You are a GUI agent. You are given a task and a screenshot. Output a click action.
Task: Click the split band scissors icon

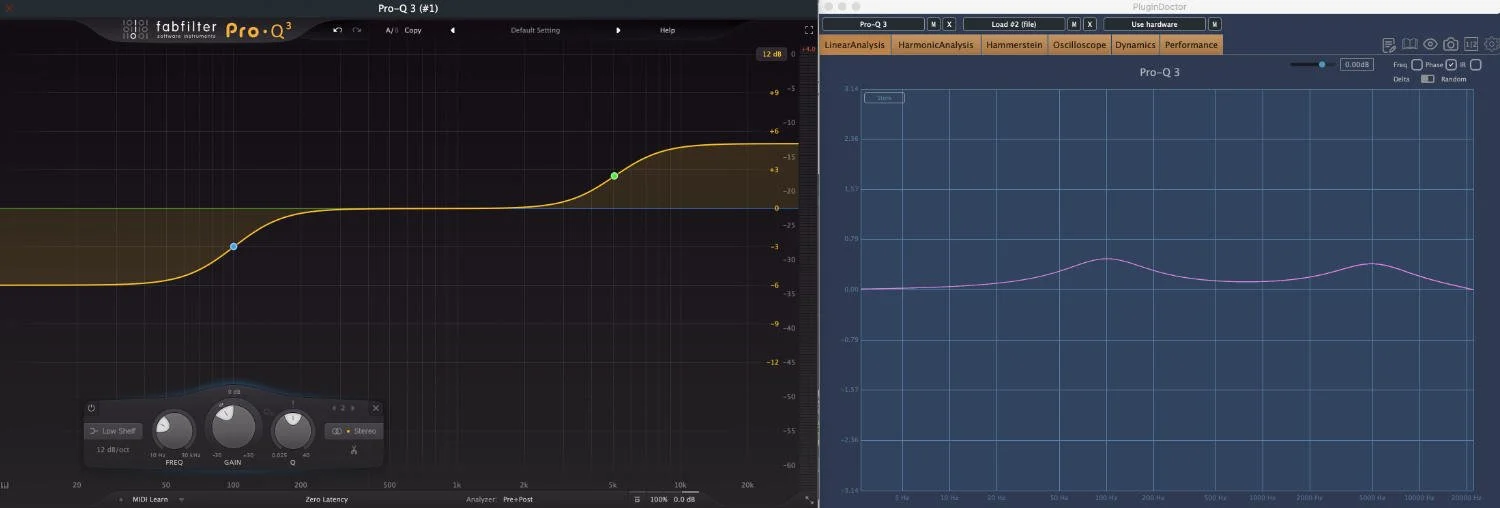pyautogui.click(x=354, y=450)
